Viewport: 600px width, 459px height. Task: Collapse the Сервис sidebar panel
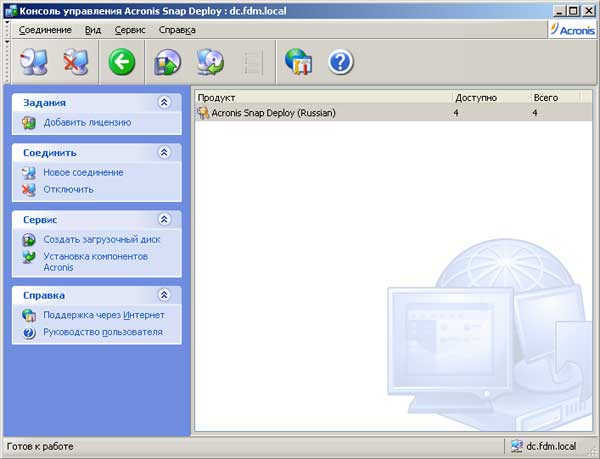[164, 219]
